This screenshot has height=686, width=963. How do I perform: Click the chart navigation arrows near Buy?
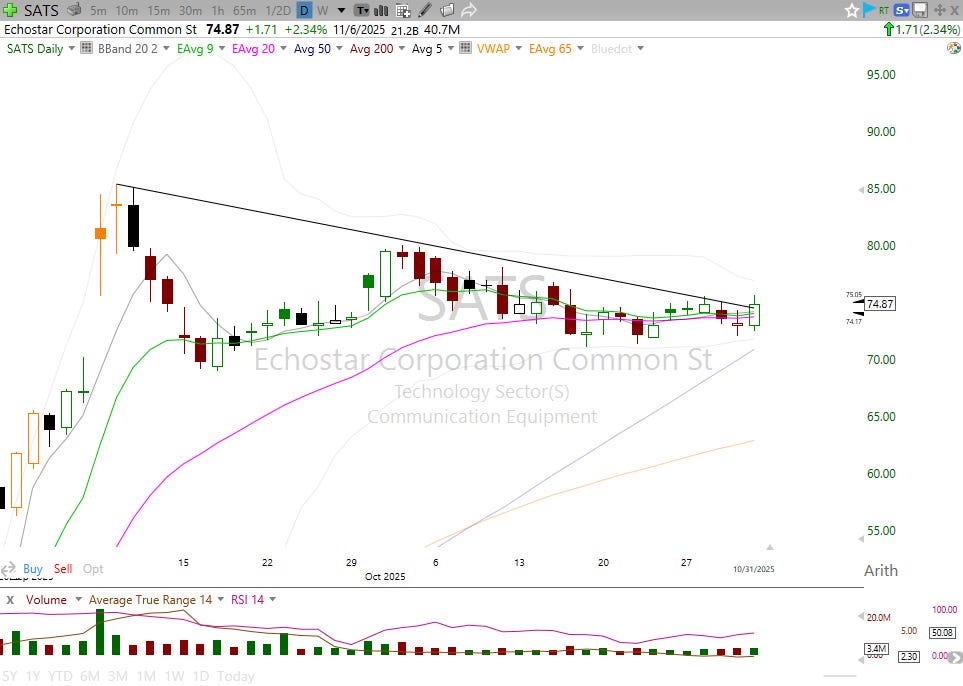pos(8,568)
